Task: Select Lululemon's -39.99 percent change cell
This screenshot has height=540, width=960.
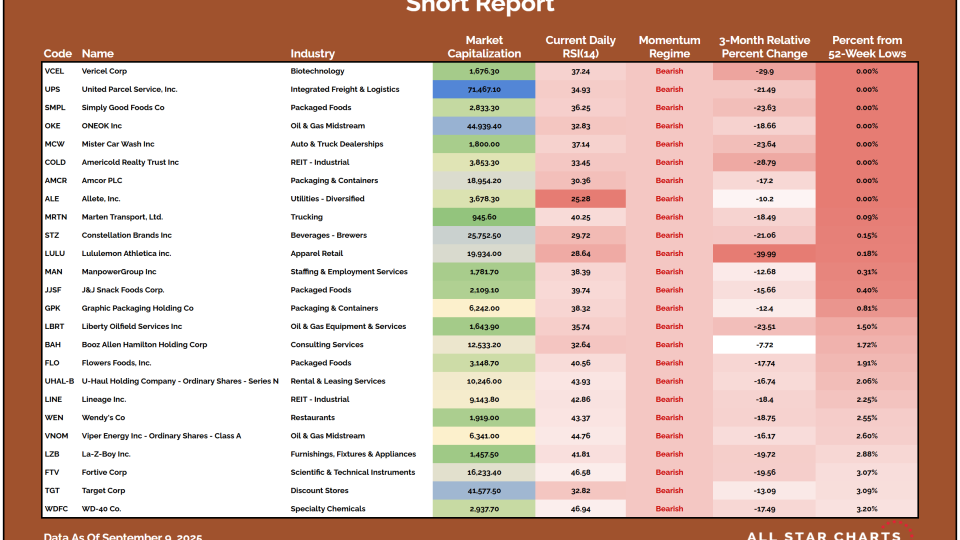Action: pos(764,254)
